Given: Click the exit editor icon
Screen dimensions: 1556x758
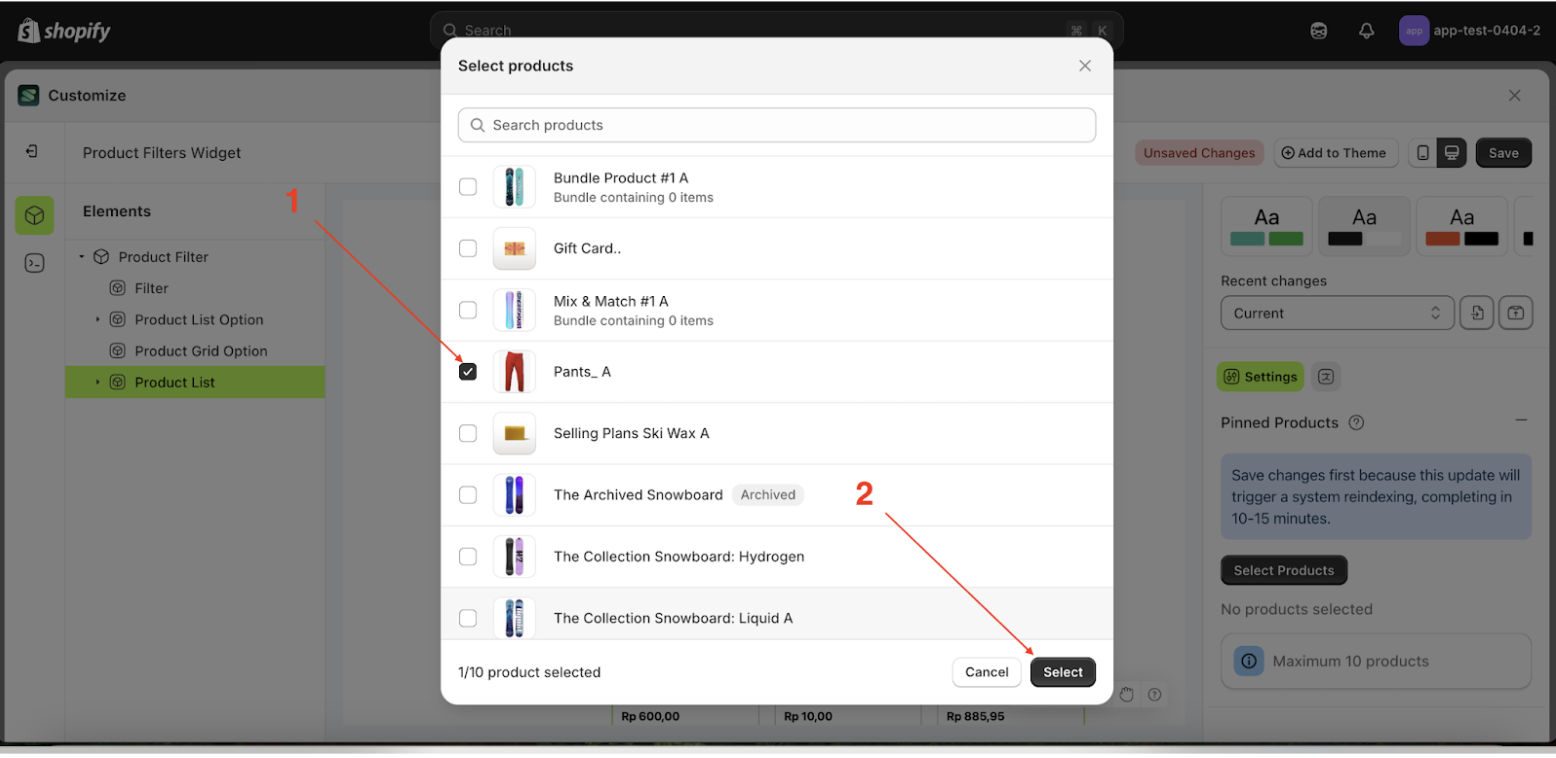Looking at the screenshot, I should click(32, 152).
